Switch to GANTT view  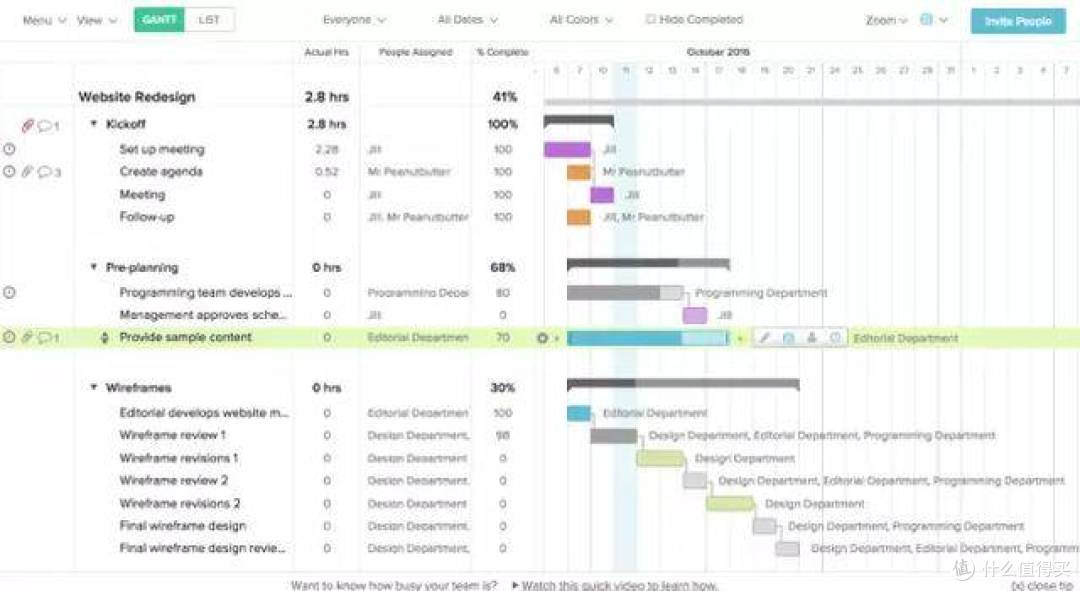pos(159,19)
